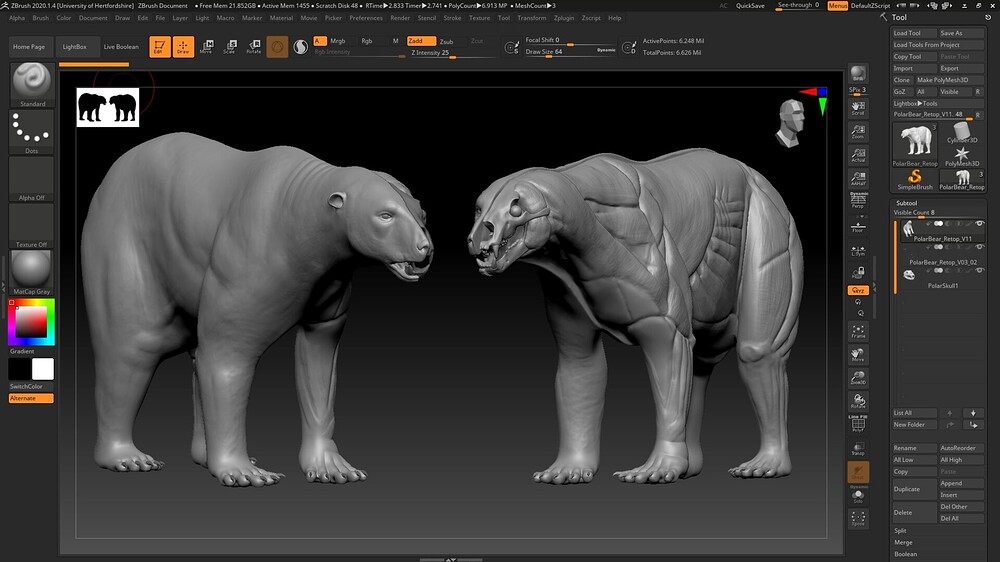Click the BPR render icon

(858, 74)
